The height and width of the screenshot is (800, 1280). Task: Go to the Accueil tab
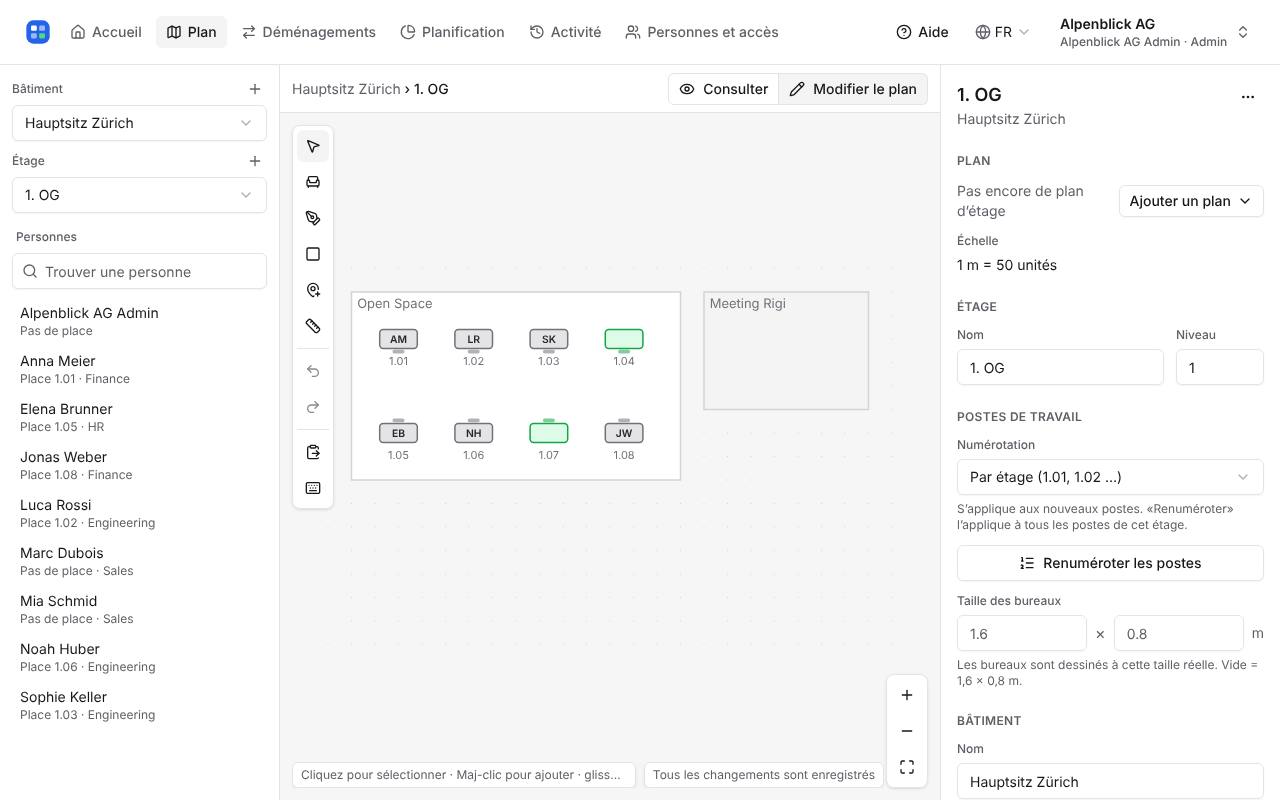click(x=106, y=32)
